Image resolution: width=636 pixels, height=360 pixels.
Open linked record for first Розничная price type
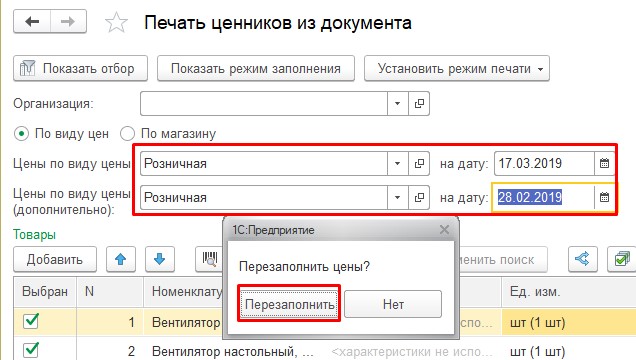(x=419, y=163)
